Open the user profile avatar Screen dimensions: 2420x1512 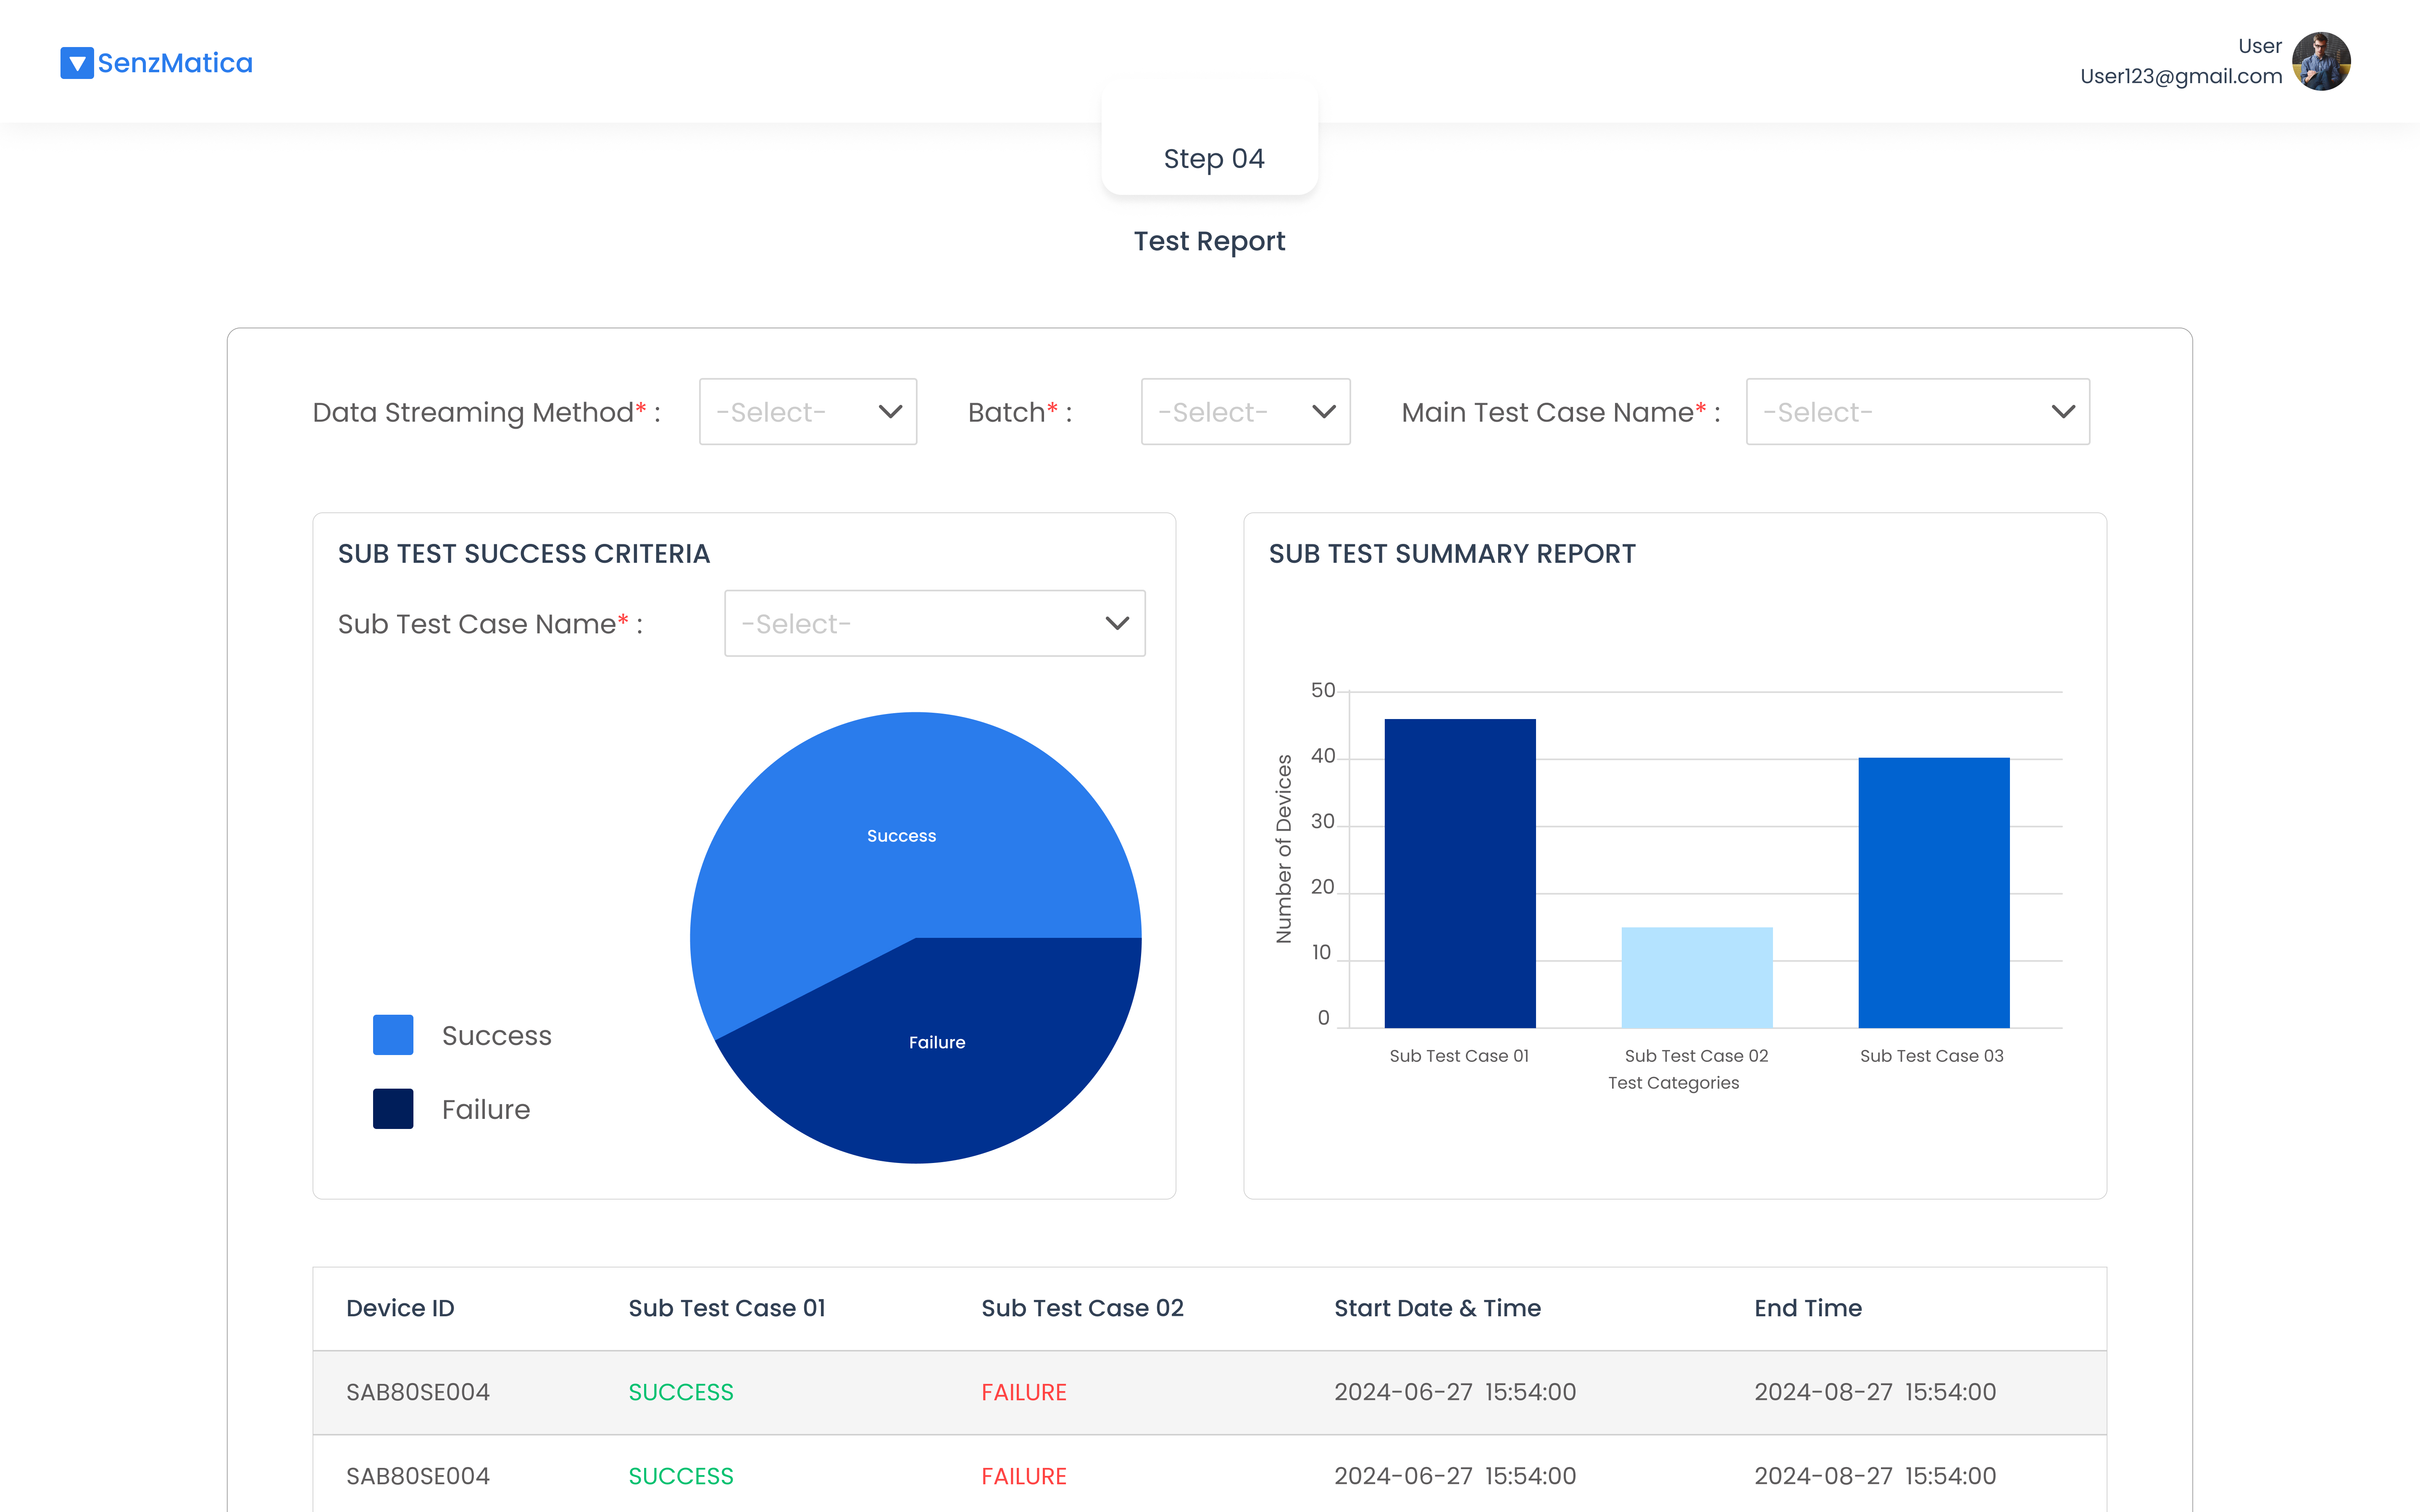click(x=2321, y=61)
